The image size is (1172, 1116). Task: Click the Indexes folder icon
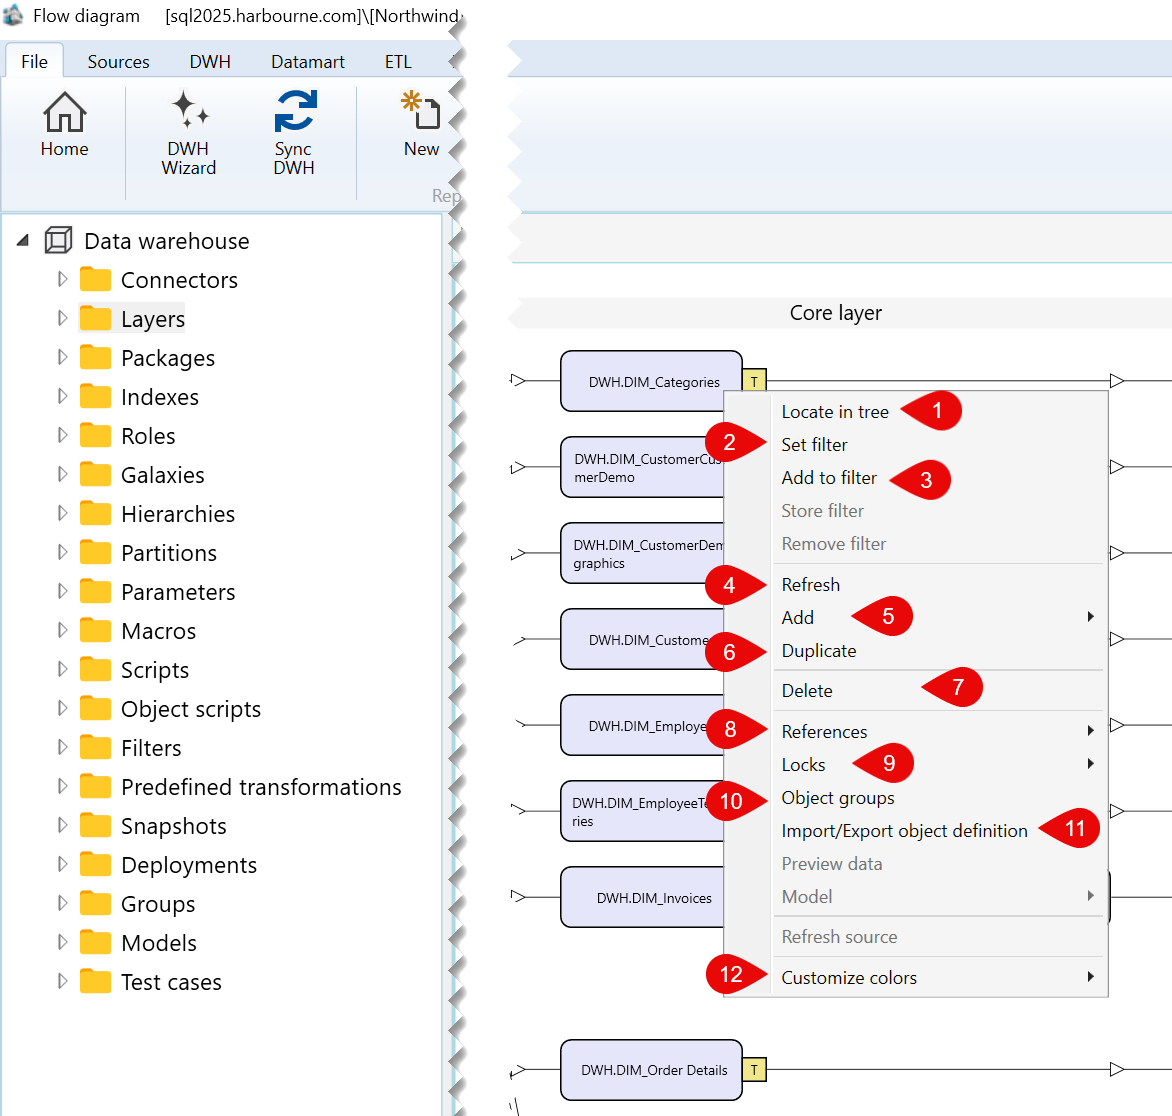[96, 396]
